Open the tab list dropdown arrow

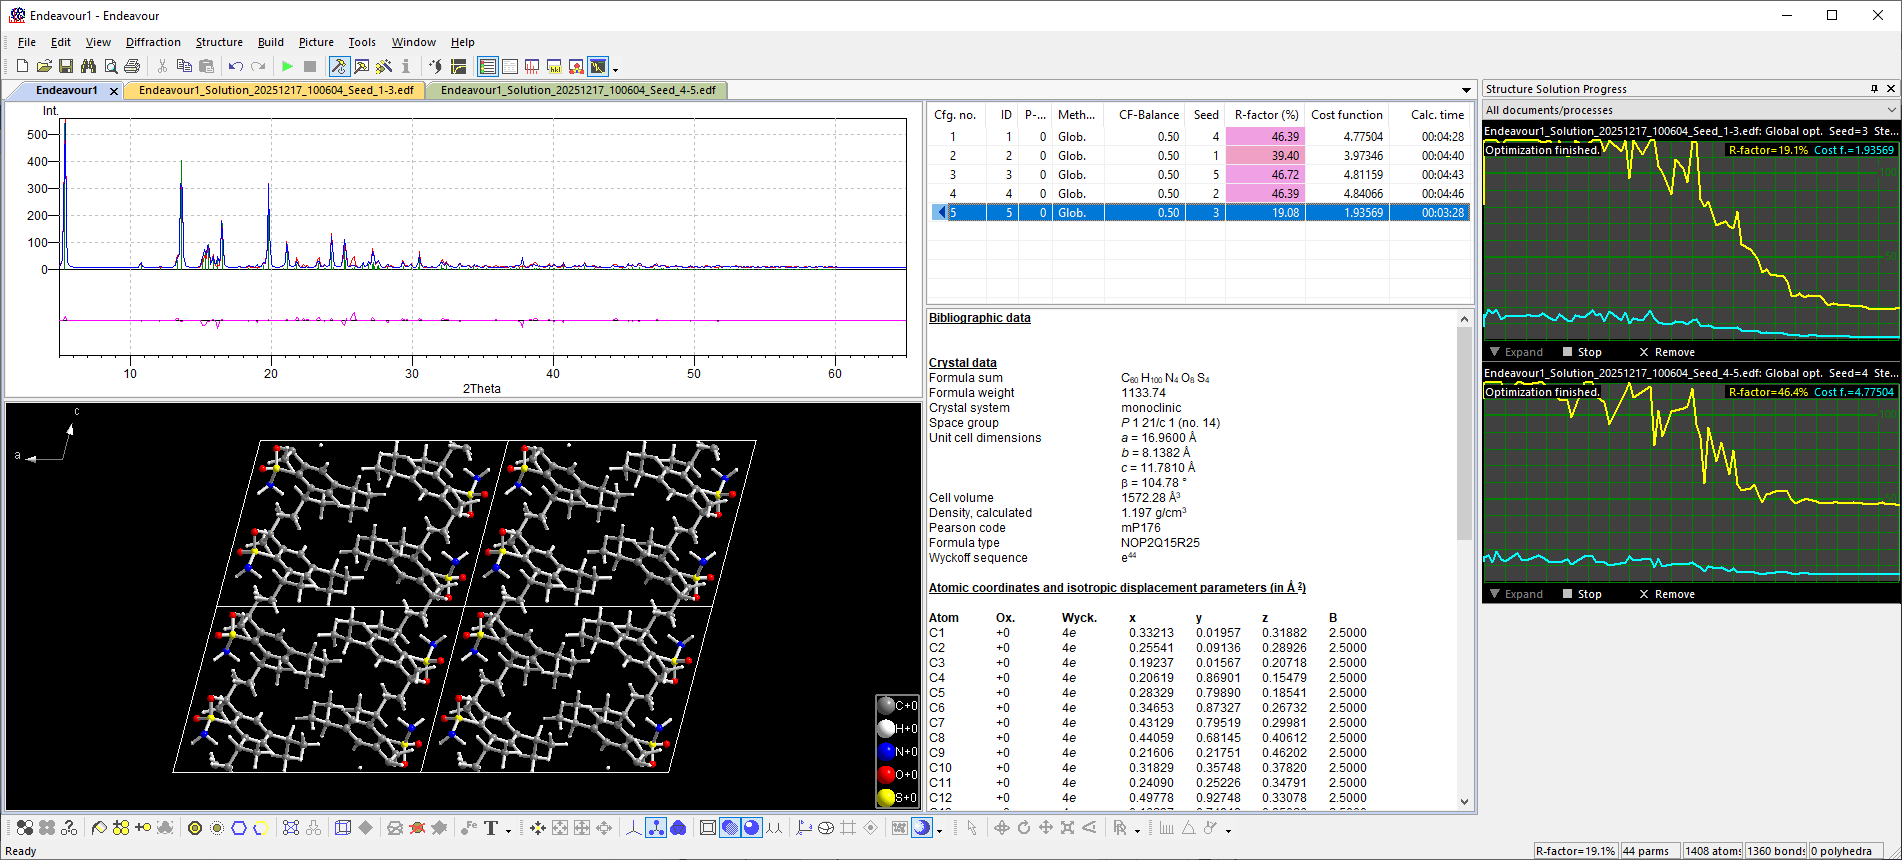[1466, 91]
